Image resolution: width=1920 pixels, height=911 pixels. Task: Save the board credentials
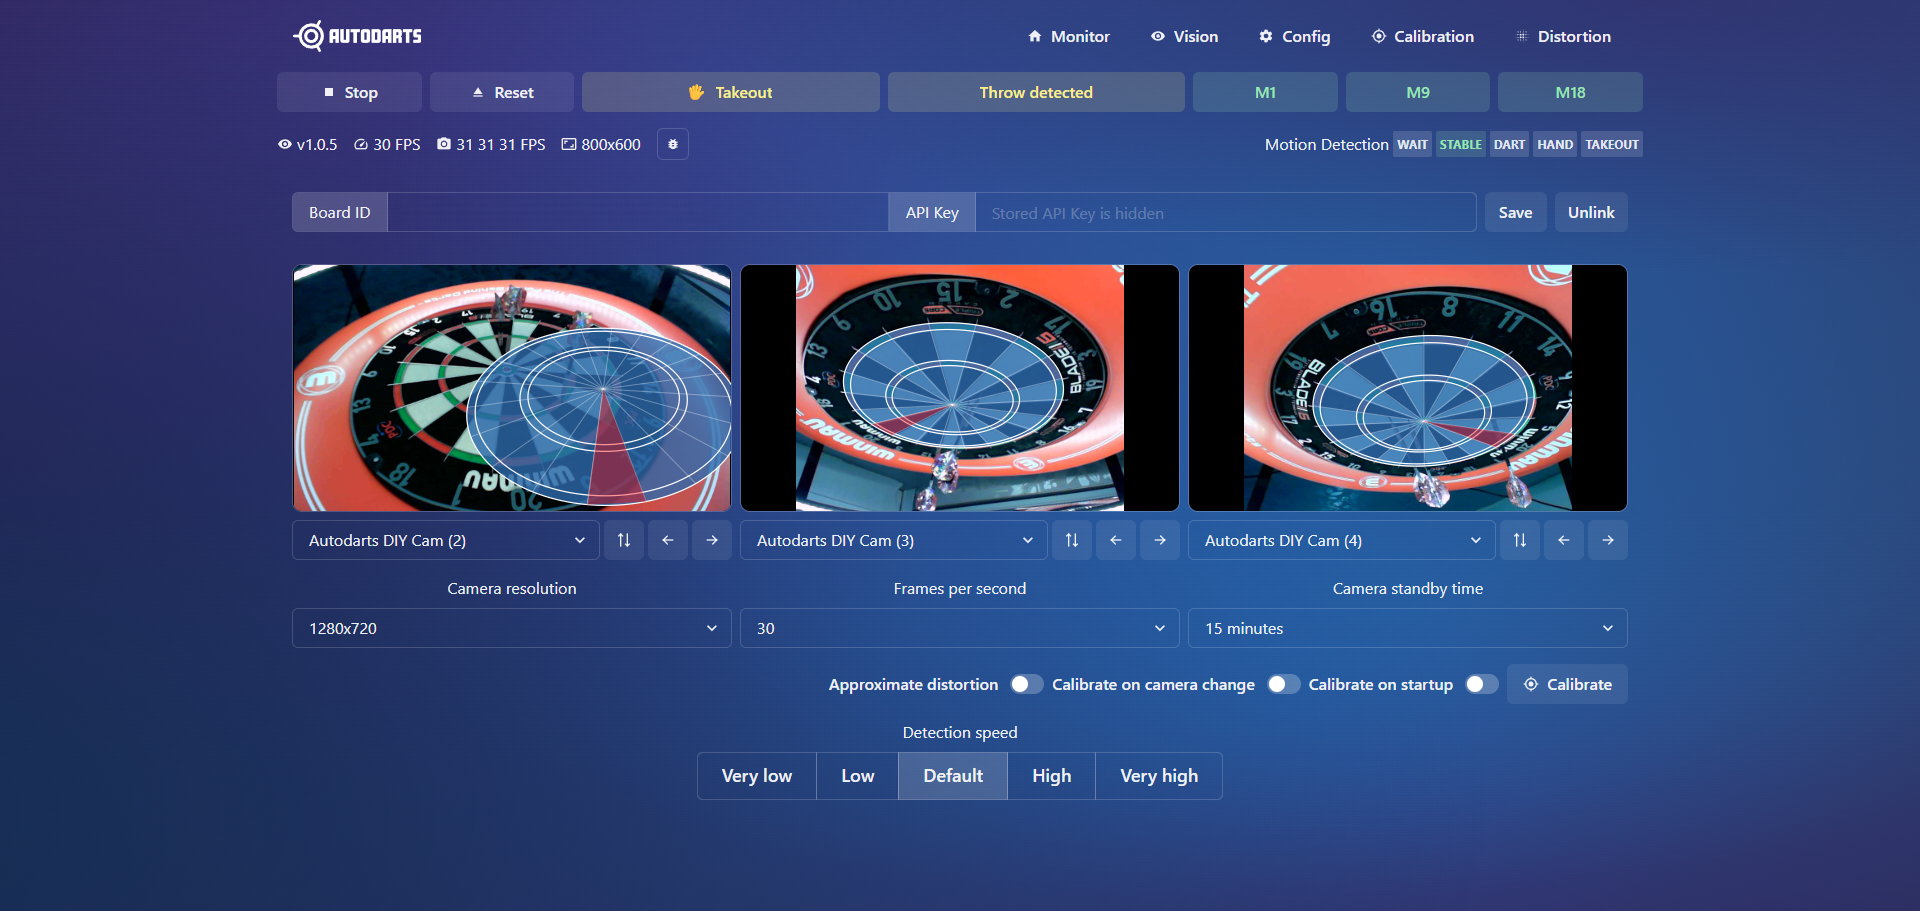pos(1515,212)
